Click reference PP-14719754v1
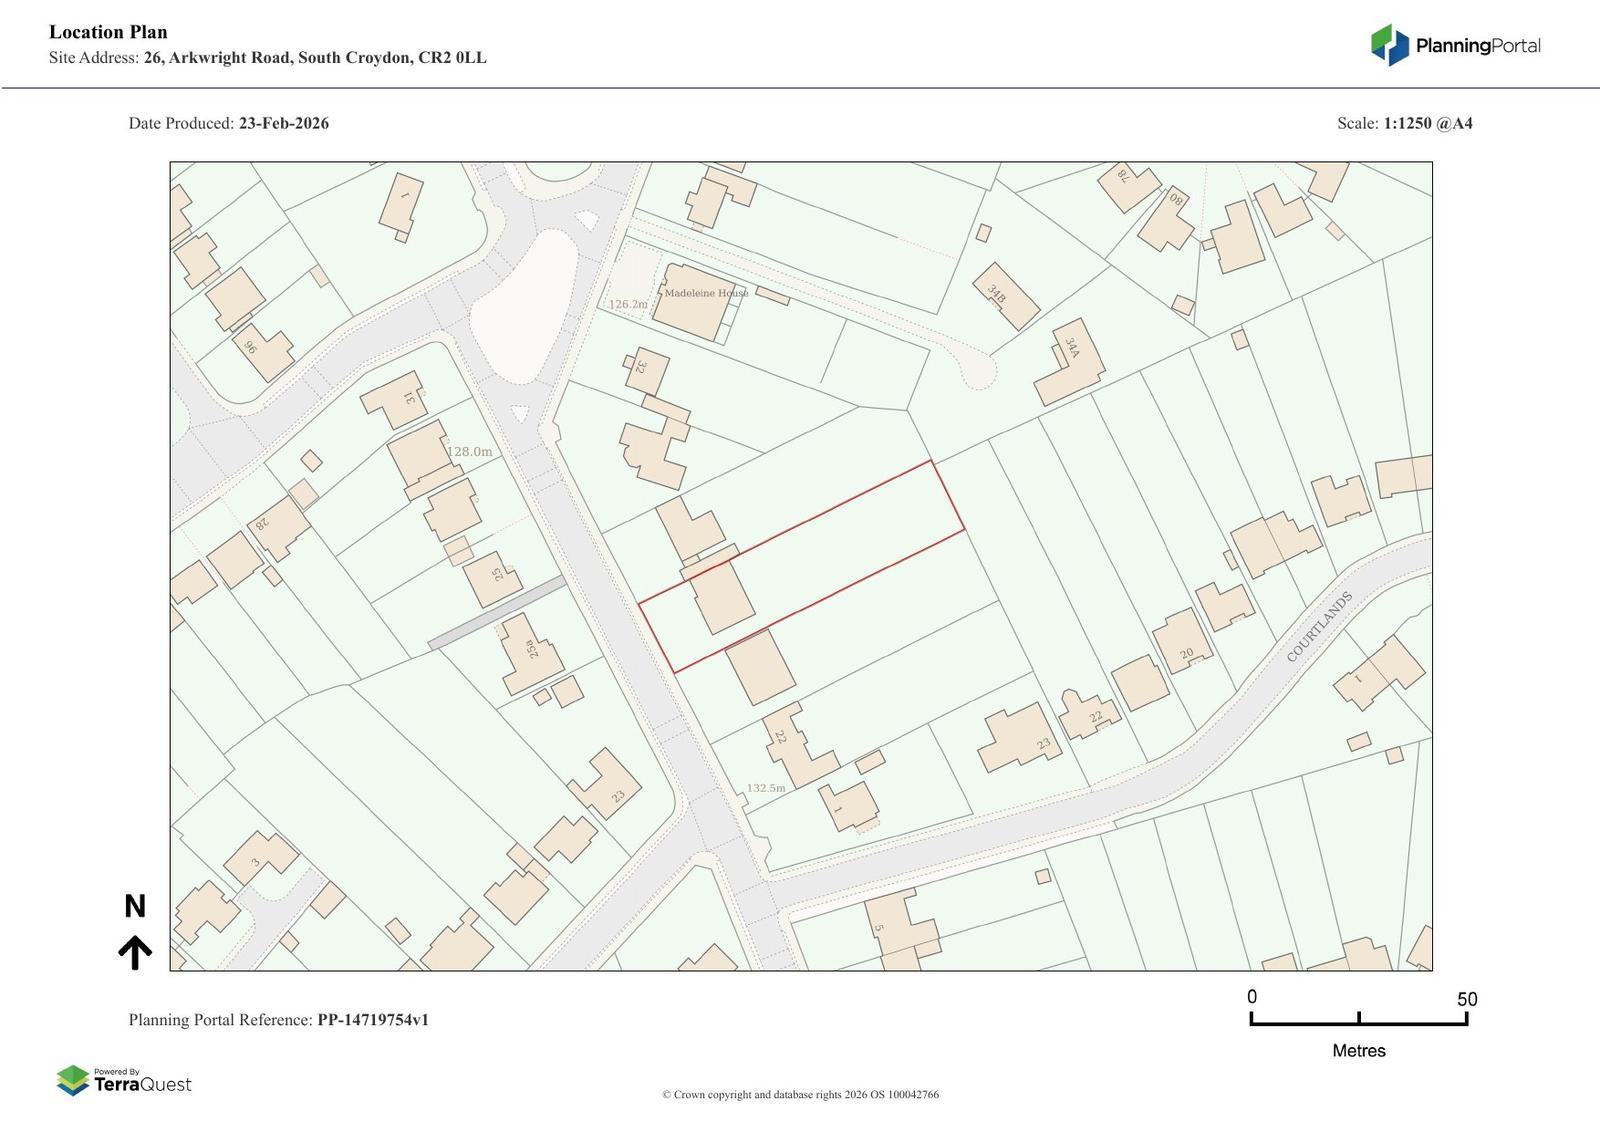Image resolution: width=1600 pixels, height=1132 pixels. (372, 1020)
